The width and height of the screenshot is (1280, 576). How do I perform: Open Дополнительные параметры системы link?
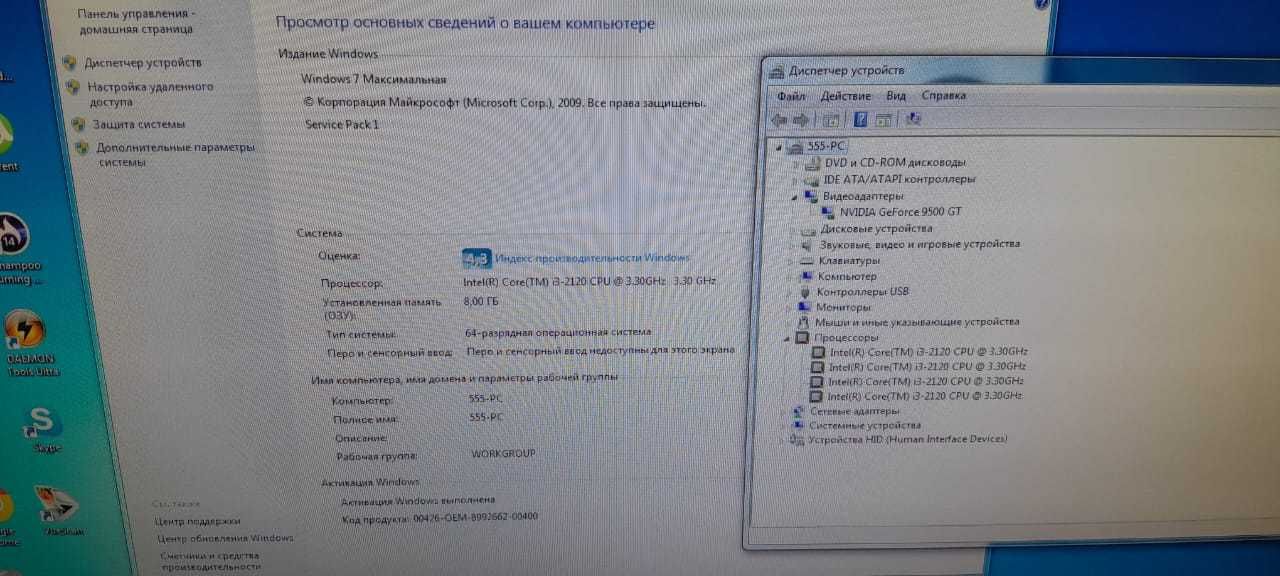click(176, 154)
